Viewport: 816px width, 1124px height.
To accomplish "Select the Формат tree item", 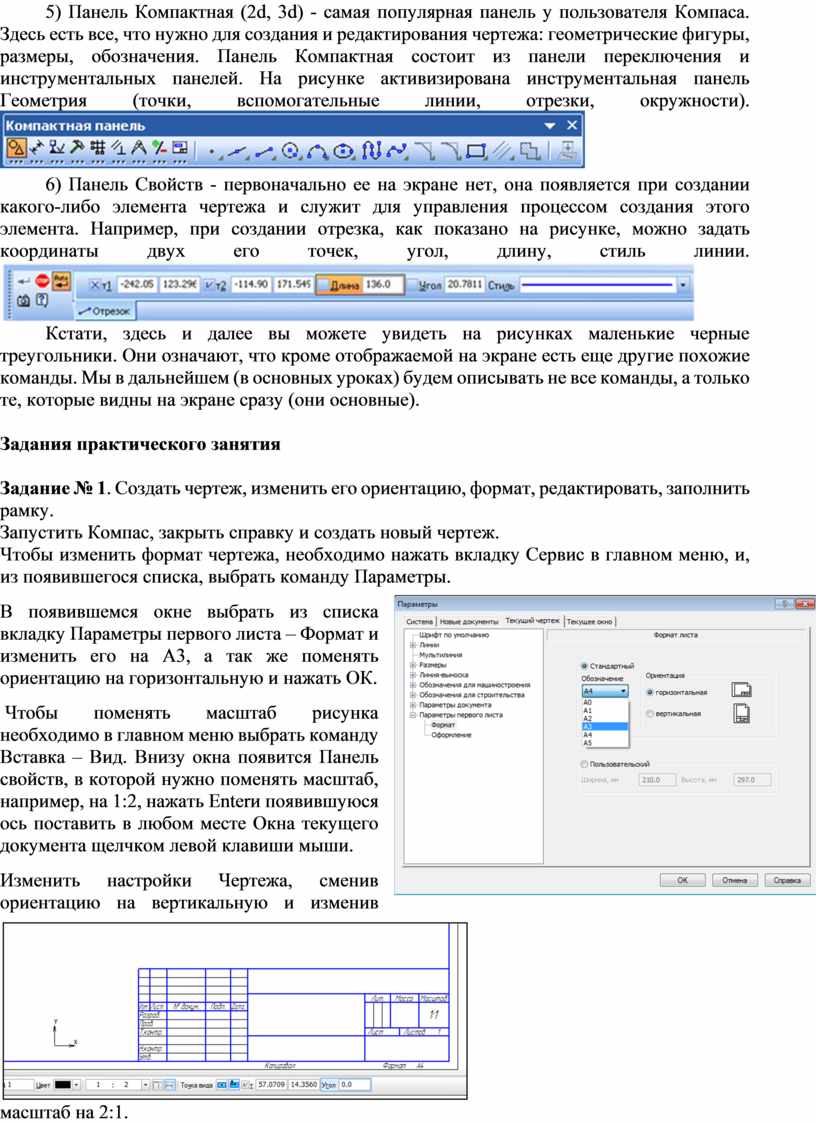I will coord(443,725).
